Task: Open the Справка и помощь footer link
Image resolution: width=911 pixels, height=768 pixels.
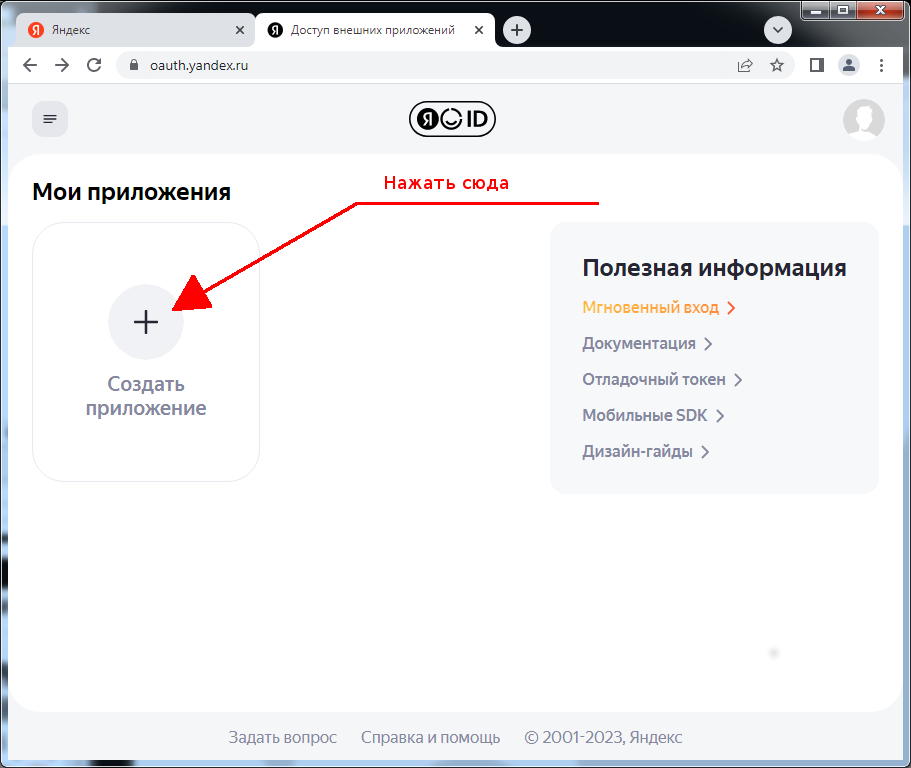Action: coord(431,737)
